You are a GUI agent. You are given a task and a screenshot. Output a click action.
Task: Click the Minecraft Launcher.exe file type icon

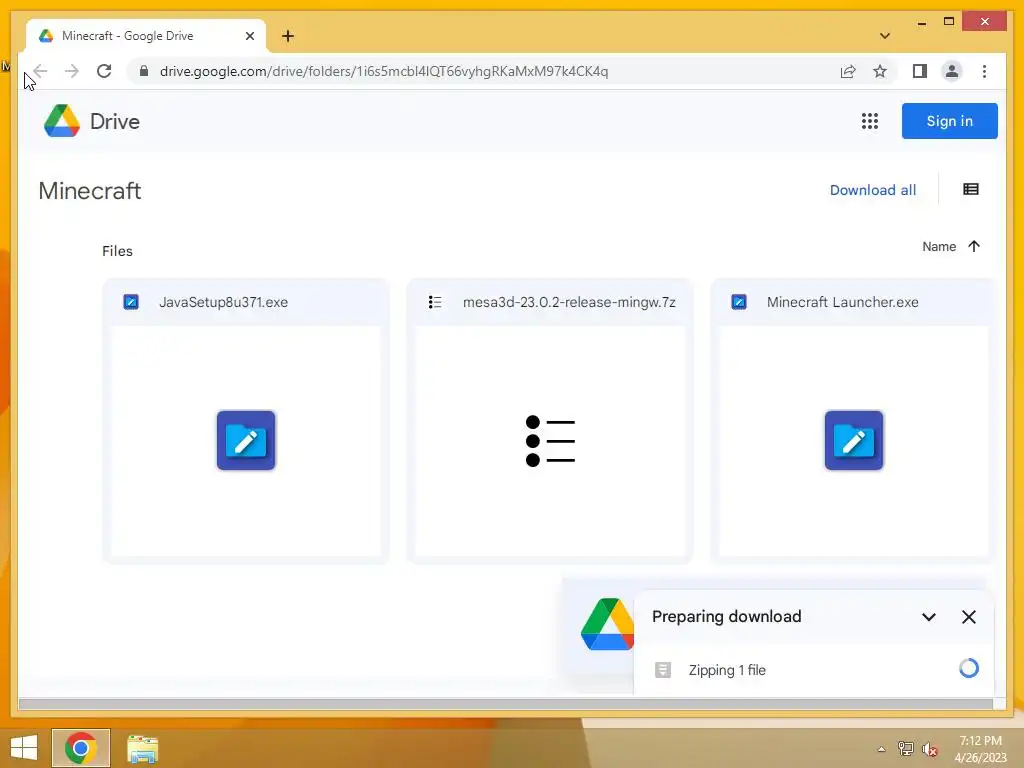pyautogui.click(x=739, y=302)
